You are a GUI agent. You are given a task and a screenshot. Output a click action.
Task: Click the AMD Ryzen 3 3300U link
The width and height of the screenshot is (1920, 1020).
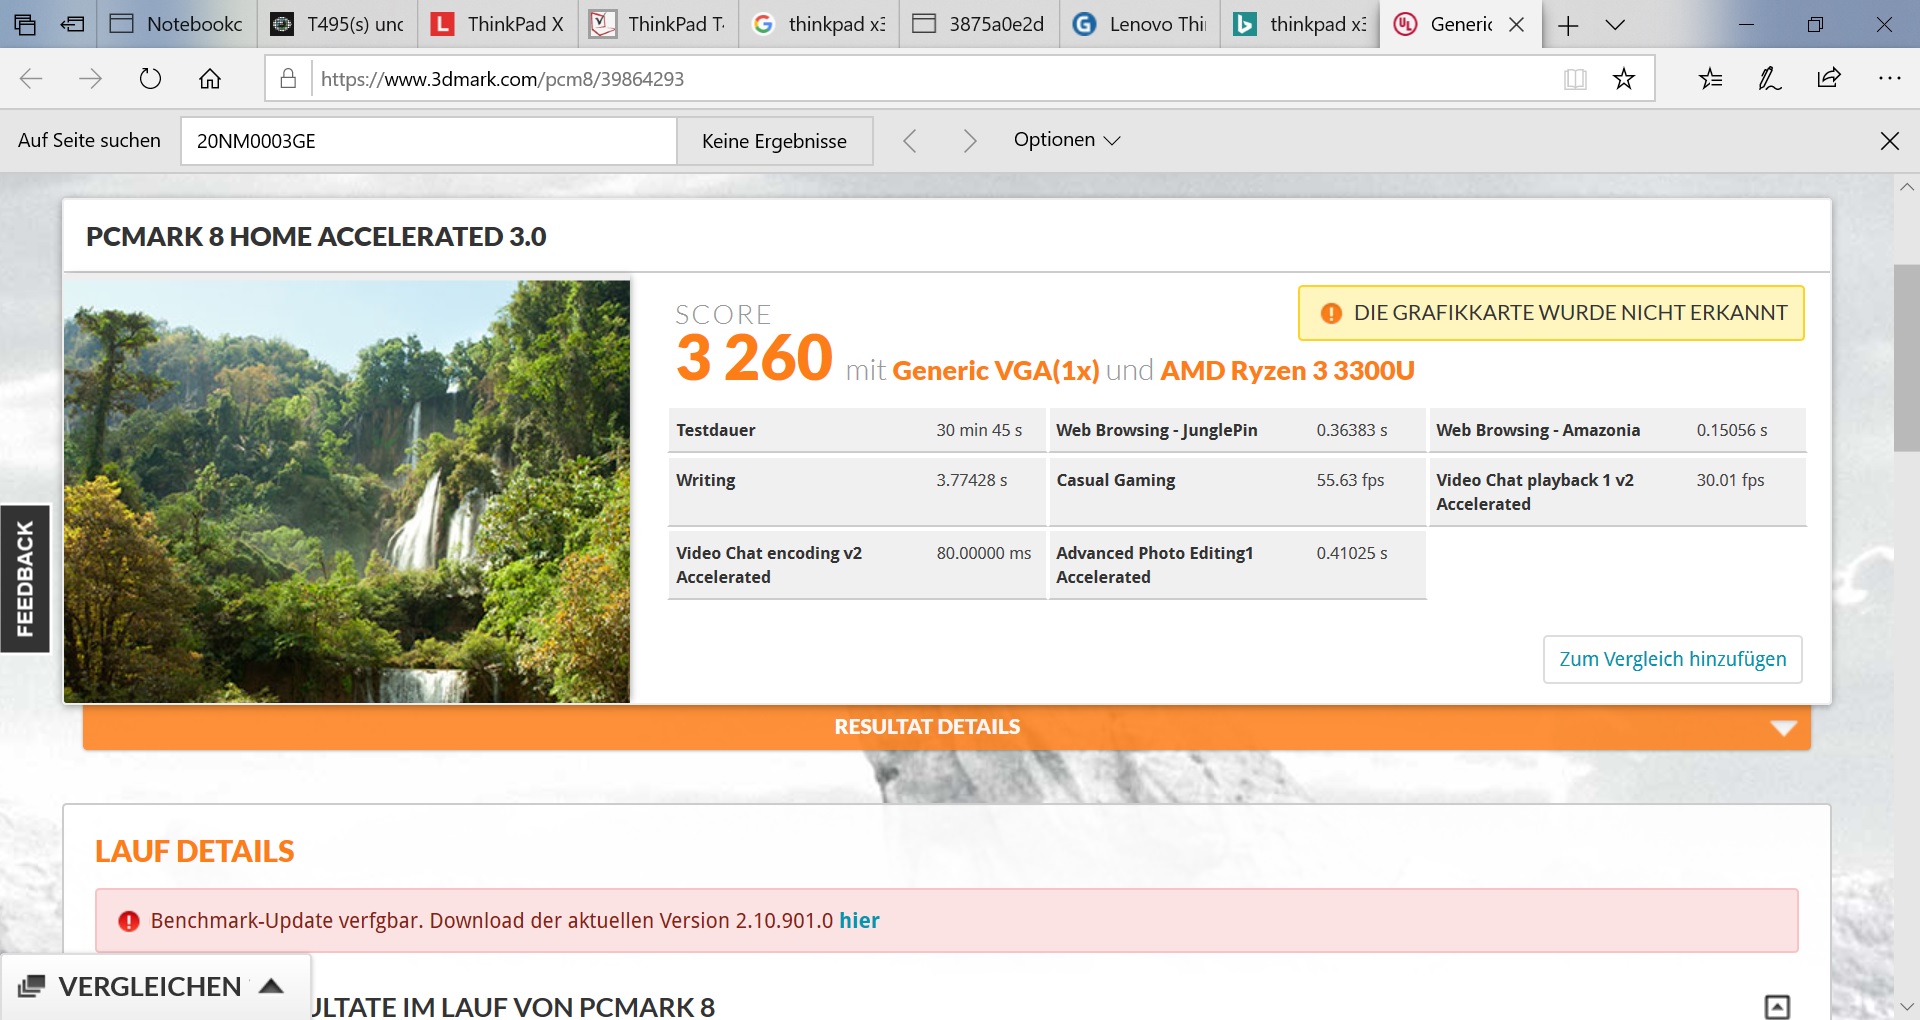tap(1287, 371)
